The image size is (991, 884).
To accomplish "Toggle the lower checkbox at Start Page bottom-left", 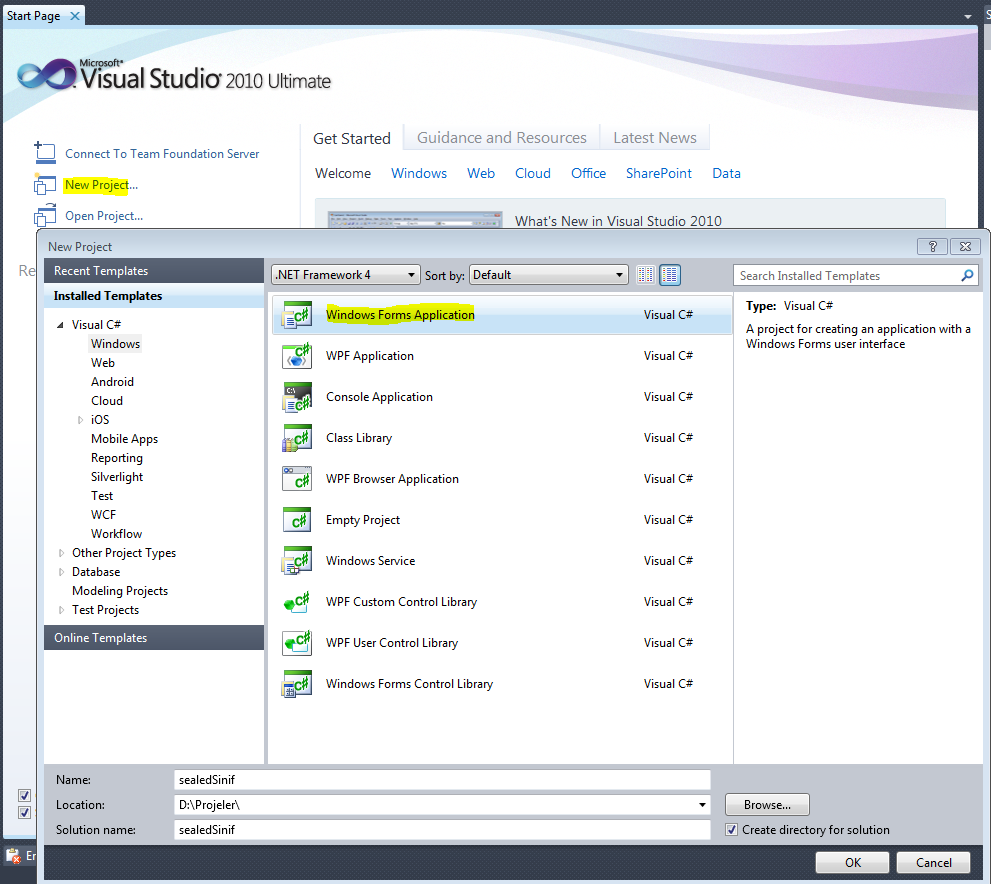I will coord(25,813).
